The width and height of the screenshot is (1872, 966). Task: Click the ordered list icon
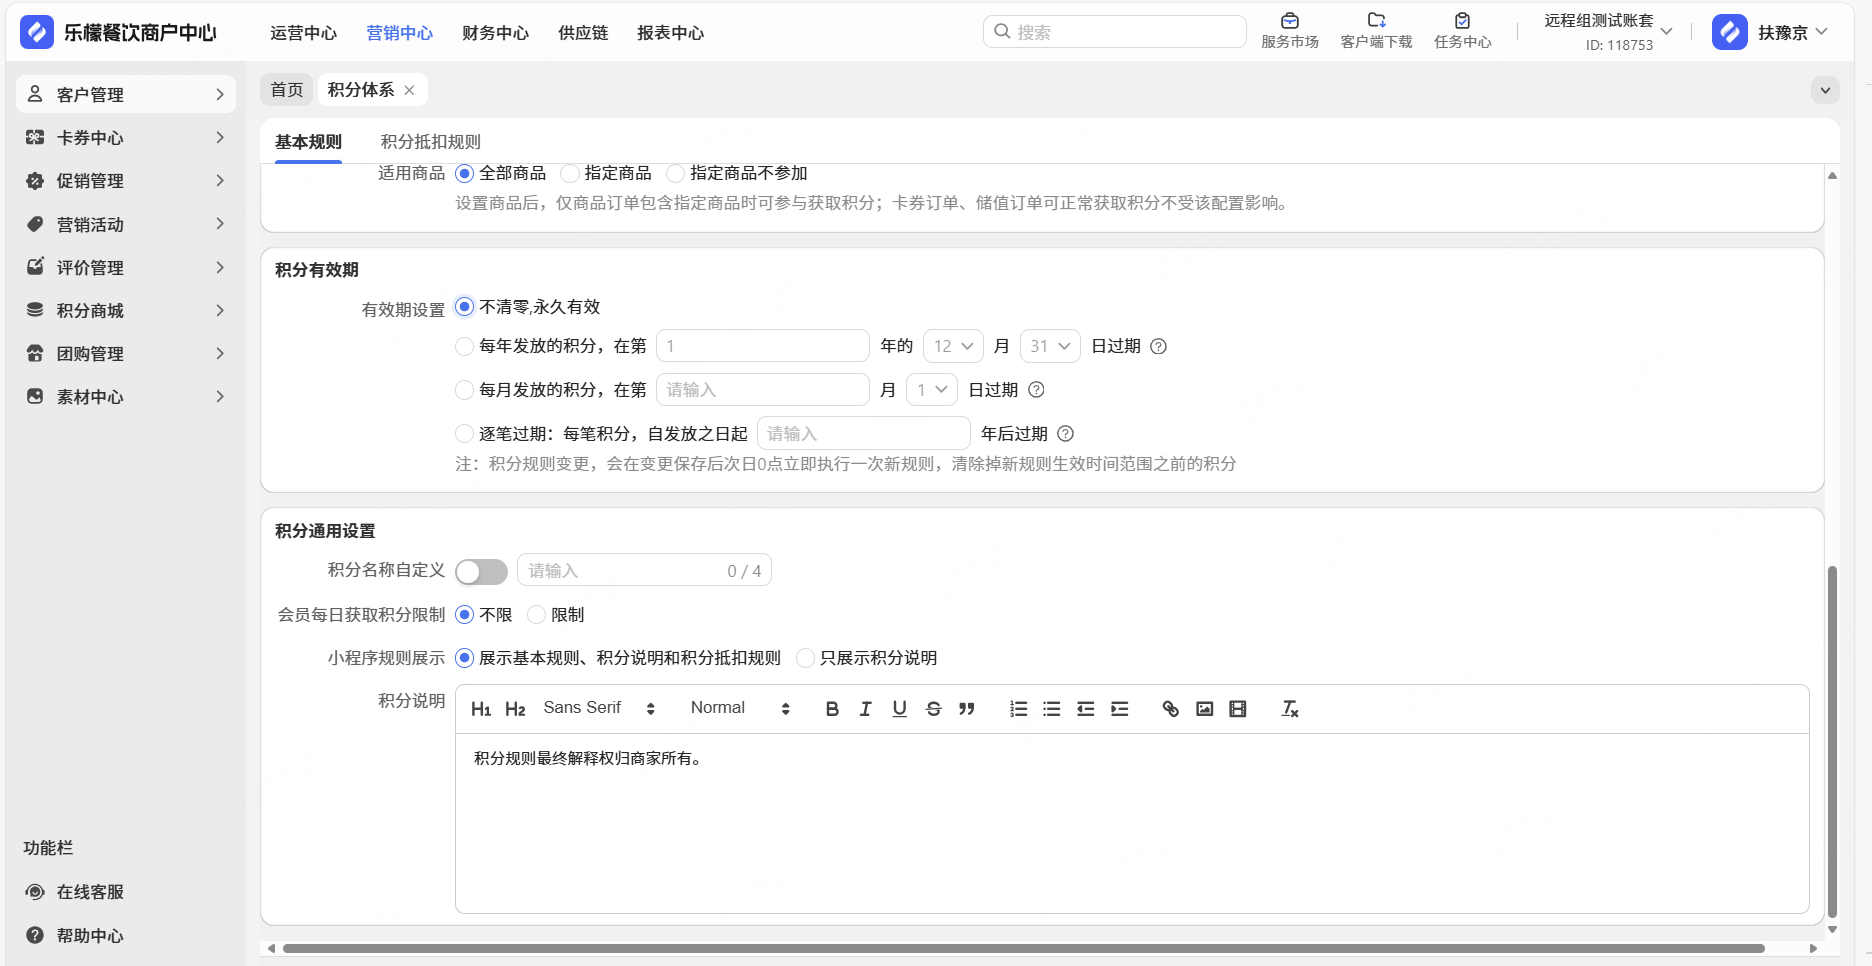tap(1018, 709)
